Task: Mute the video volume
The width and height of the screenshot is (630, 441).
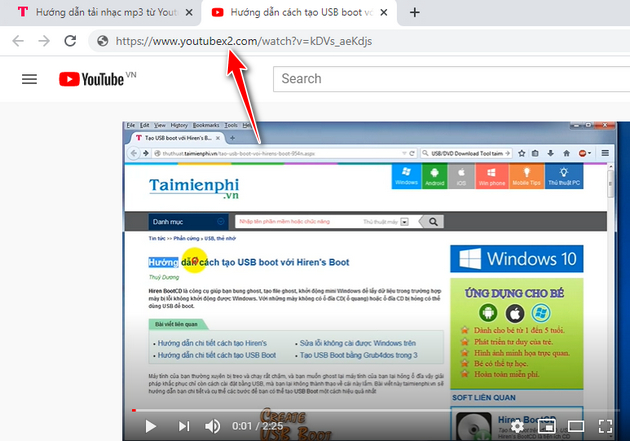Action: pyautogui.click(x=213, y=426)
